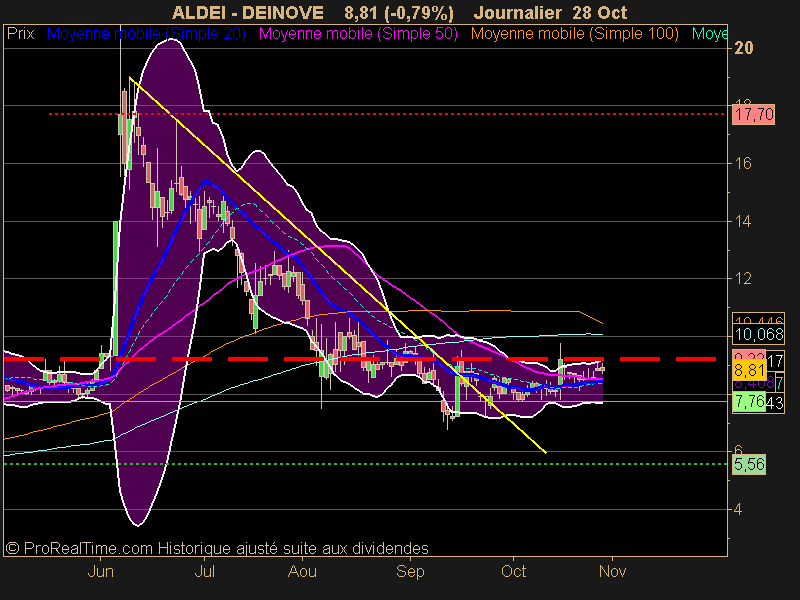Select the Aou label on time axis
Screen dimensions: 800x600
click(x=303, y=571)
